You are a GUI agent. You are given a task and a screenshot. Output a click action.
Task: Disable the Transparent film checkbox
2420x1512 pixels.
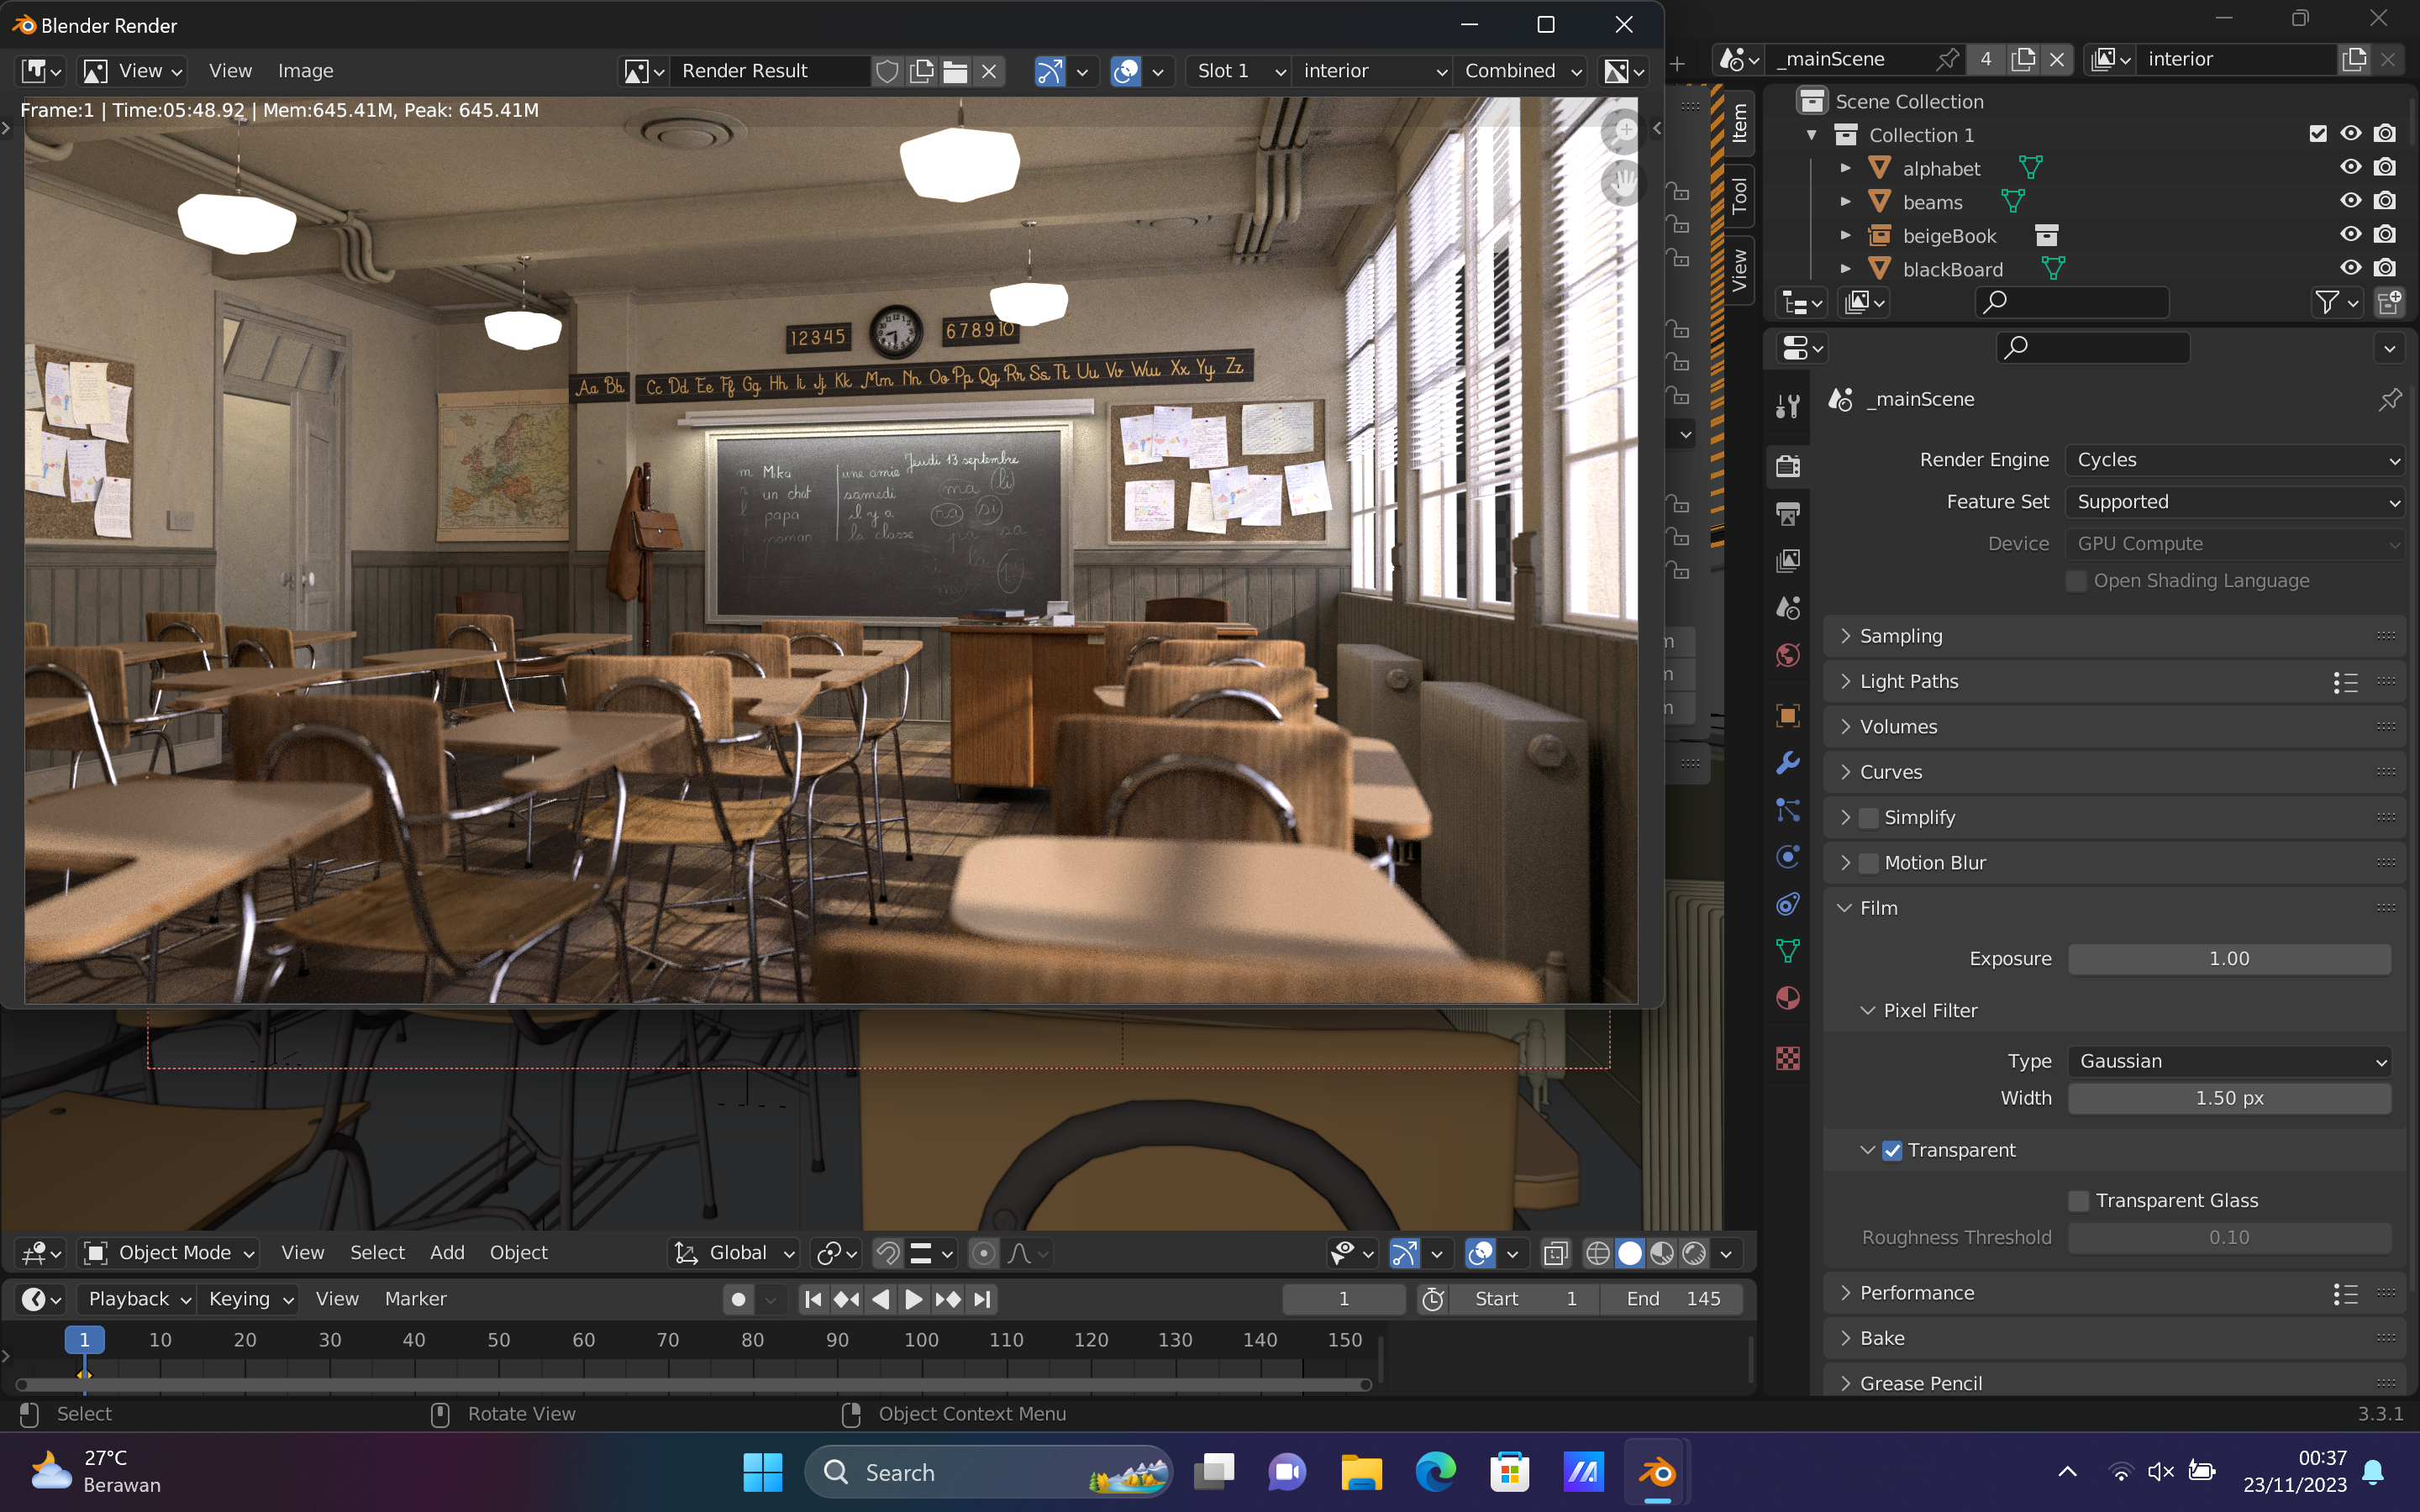[x=1892, y=1151]
